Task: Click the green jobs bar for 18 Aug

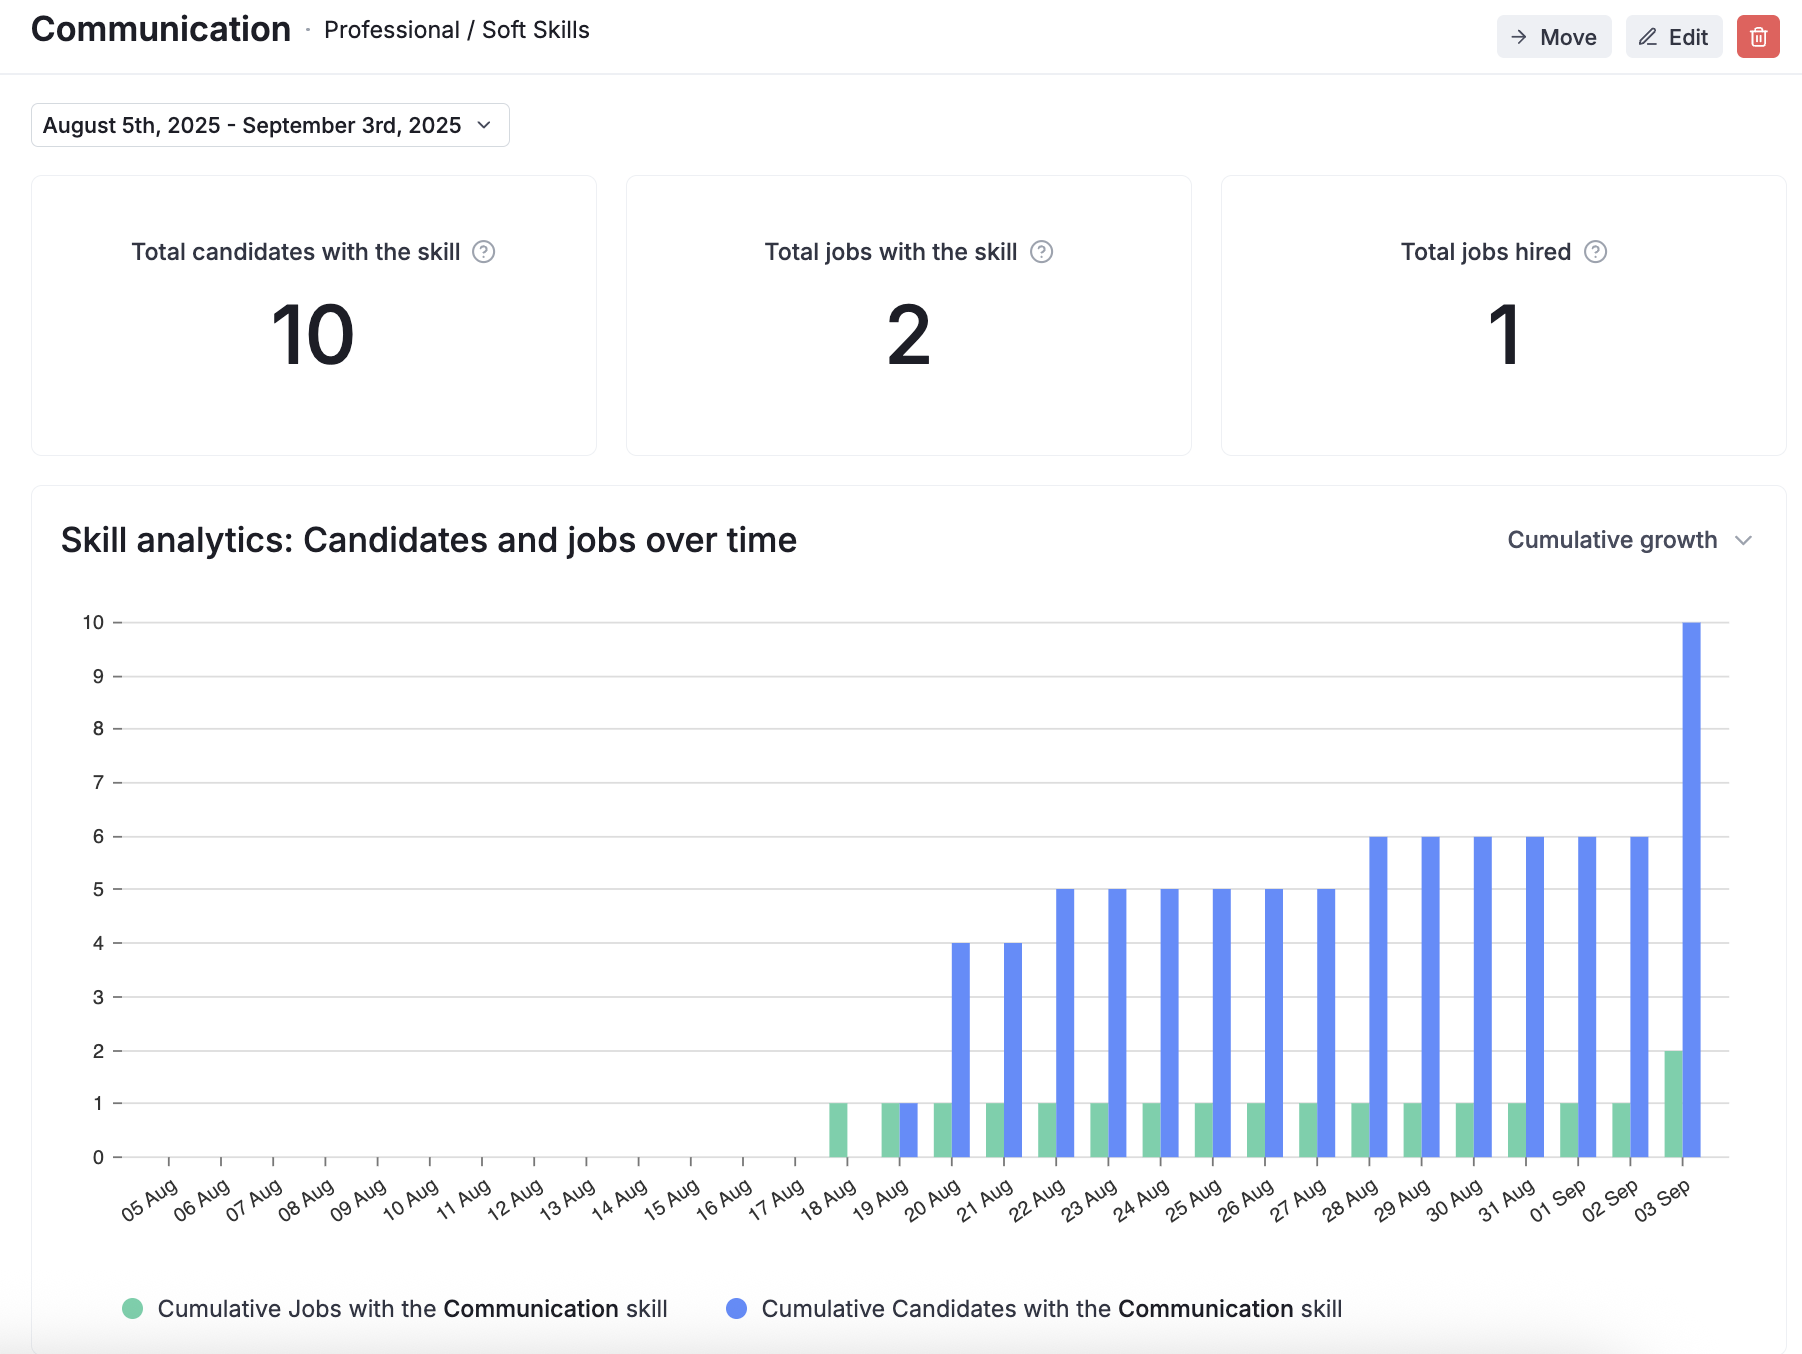Action: [838, 1130]
